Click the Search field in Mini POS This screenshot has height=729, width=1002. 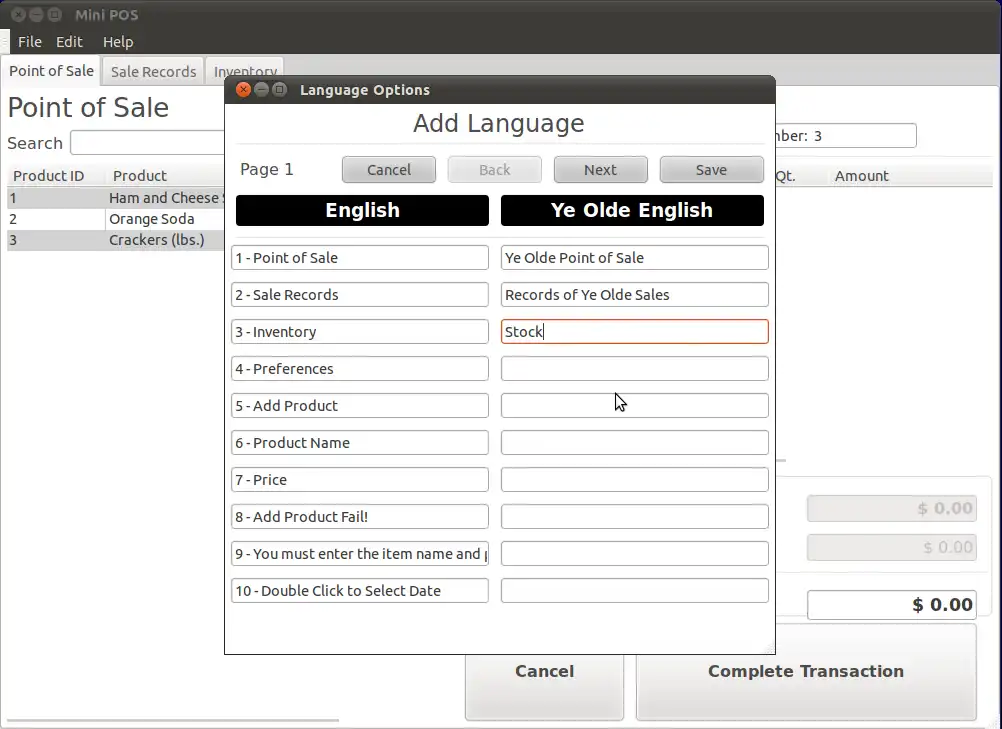(147, 143)
